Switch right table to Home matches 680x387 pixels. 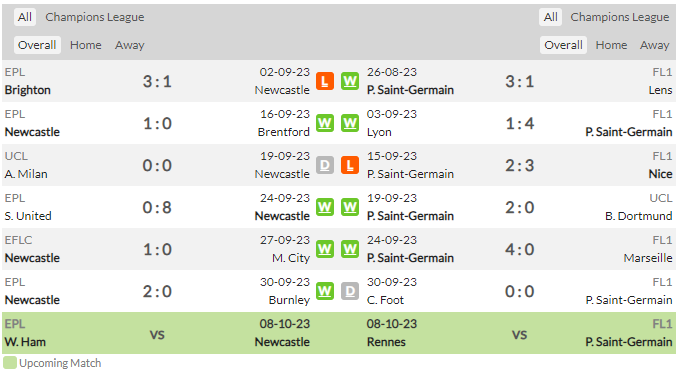click(x=611, y=45)
